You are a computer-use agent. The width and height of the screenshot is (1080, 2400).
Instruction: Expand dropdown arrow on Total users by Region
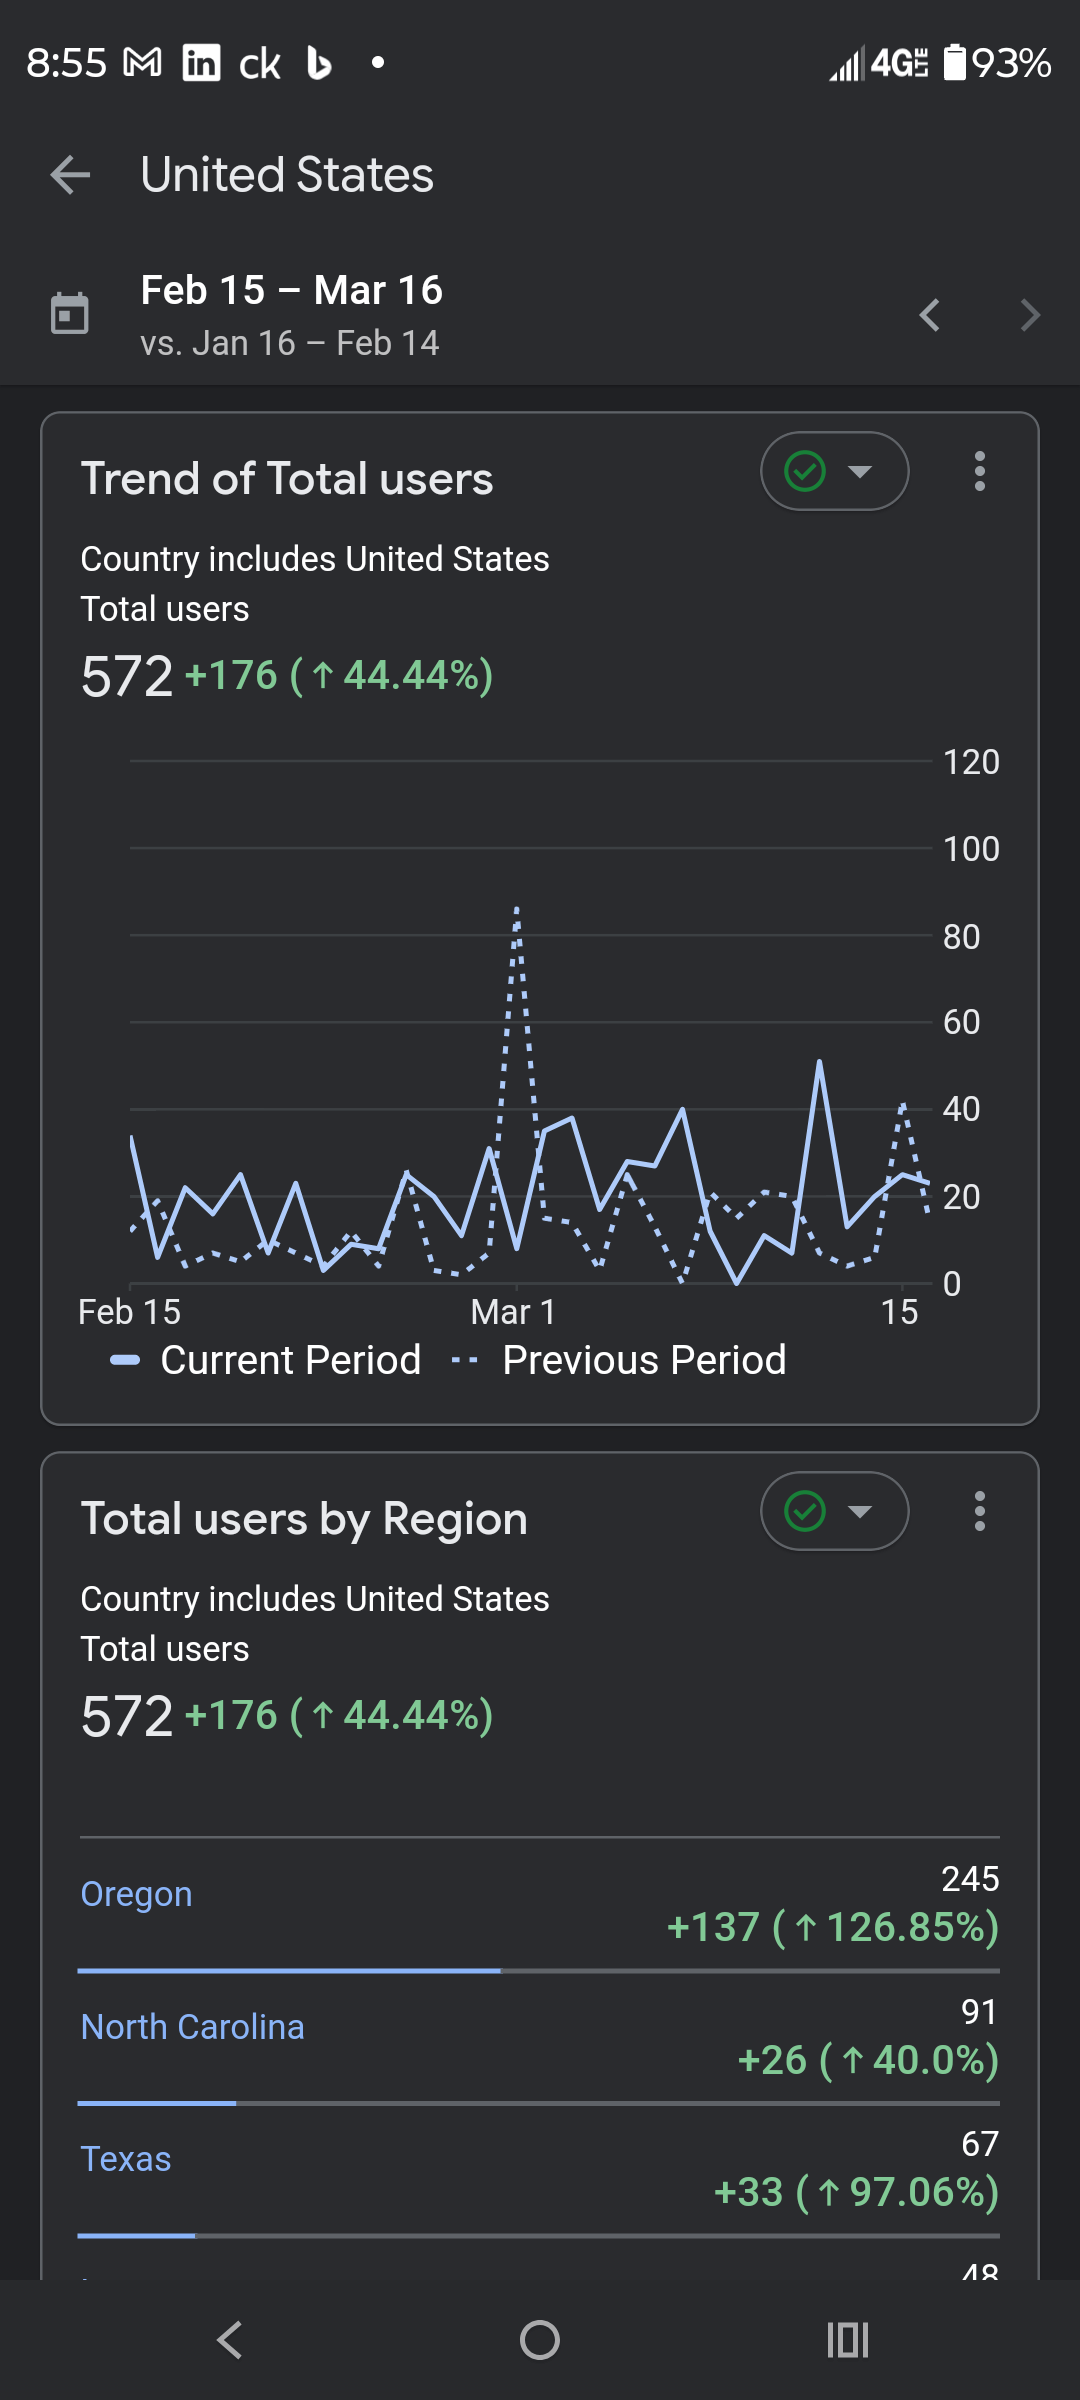click(860, 1511)
